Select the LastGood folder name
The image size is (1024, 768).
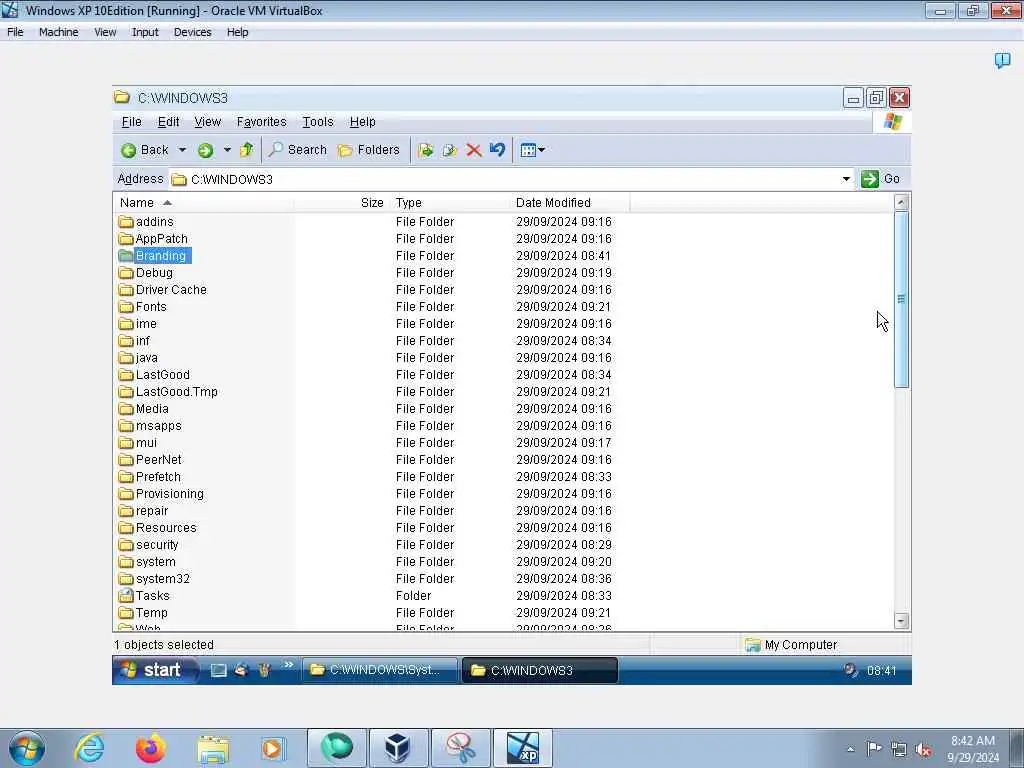pos(163,375)
